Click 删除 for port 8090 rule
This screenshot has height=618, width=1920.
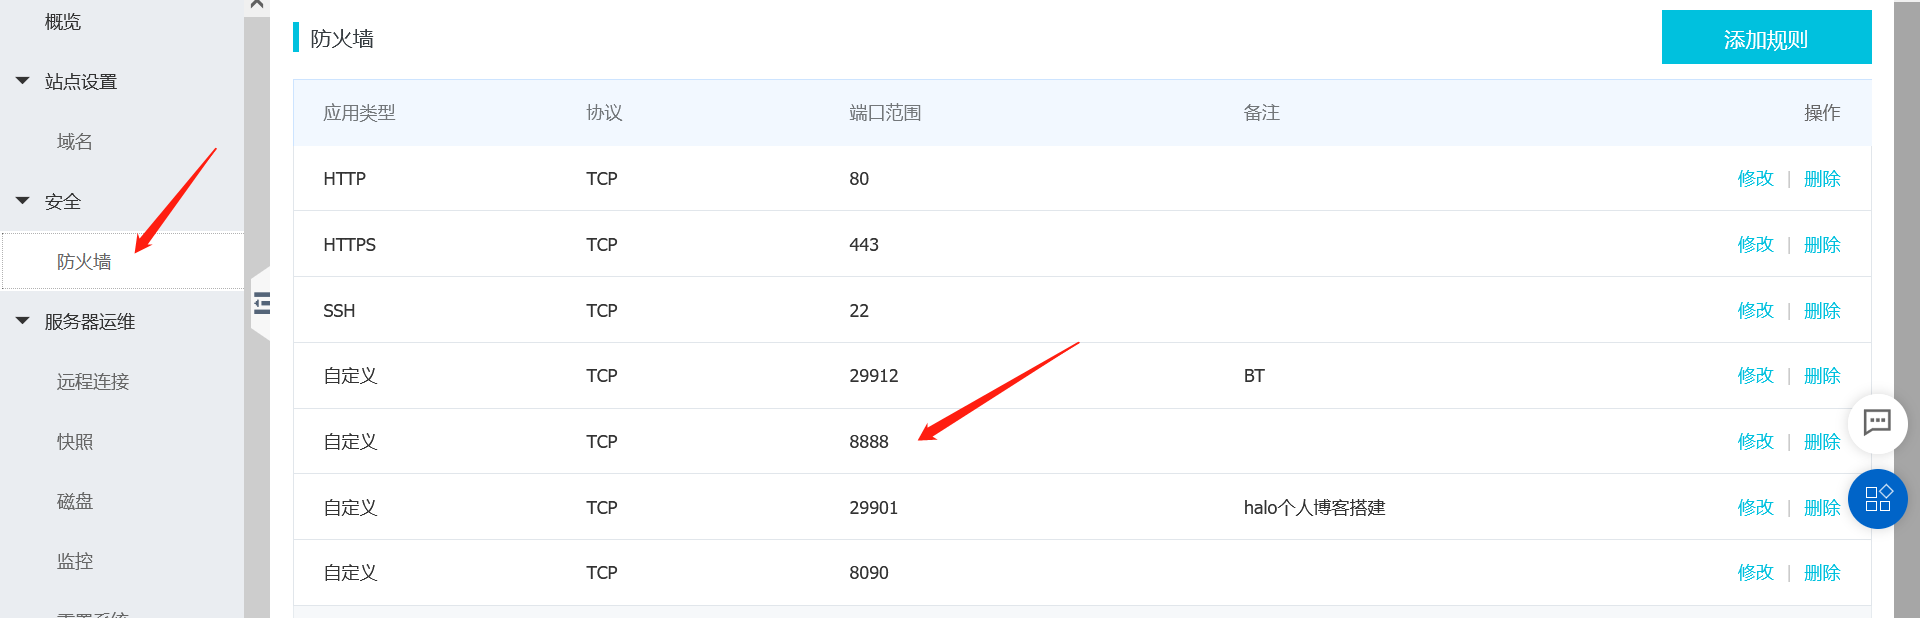pyautogui.click(x=1822, y=573)
